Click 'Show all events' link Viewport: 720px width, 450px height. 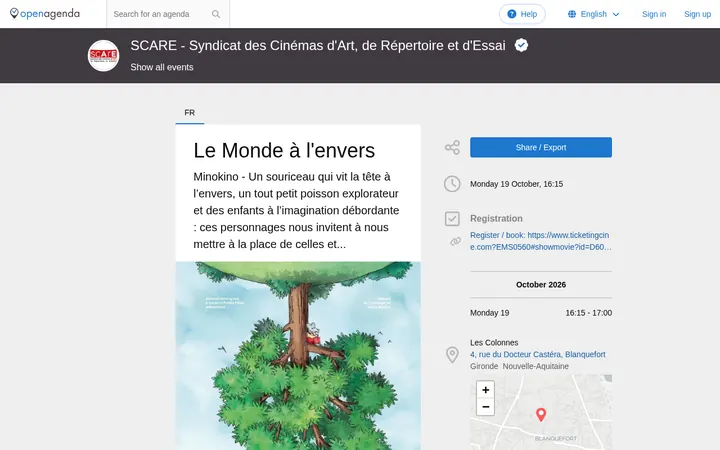click(x=162, y=67)
